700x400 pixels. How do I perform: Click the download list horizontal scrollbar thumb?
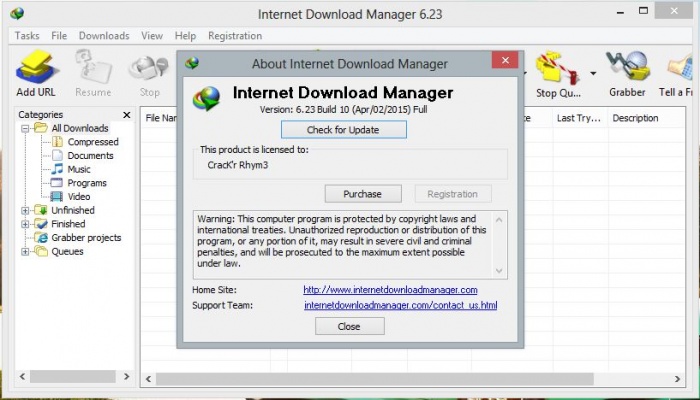point(375,379)
